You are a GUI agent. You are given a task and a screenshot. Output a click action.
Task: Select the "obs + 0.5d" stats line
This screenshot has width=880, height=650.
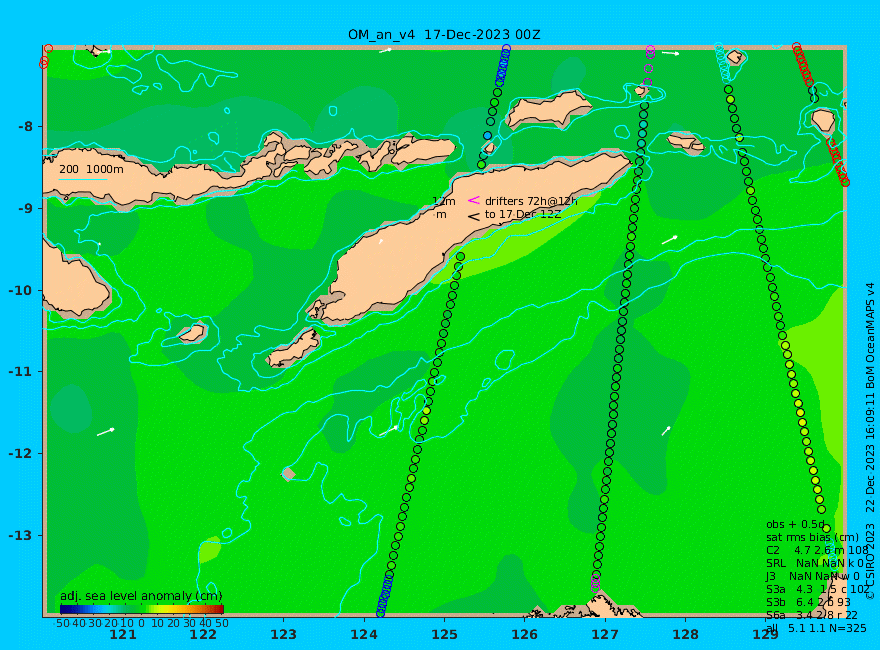tap(795, 524)
